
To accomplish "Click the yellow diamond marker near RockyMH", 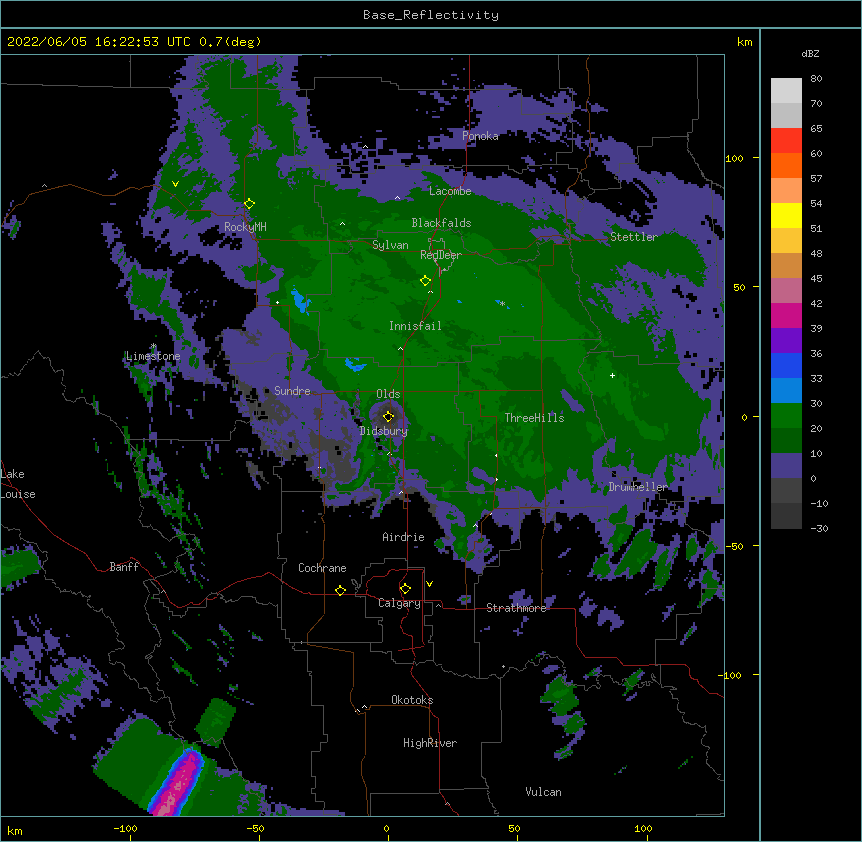I will tap(249, 204).
